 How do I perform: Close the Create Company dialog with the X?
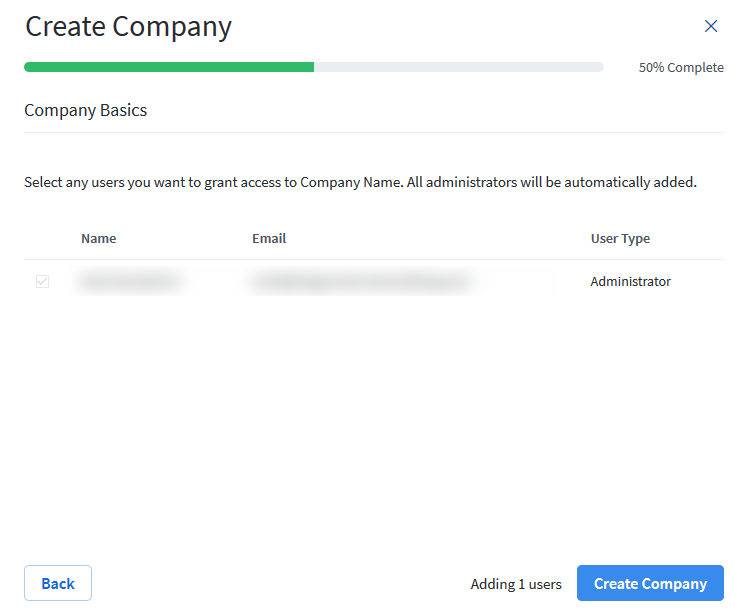711,26
